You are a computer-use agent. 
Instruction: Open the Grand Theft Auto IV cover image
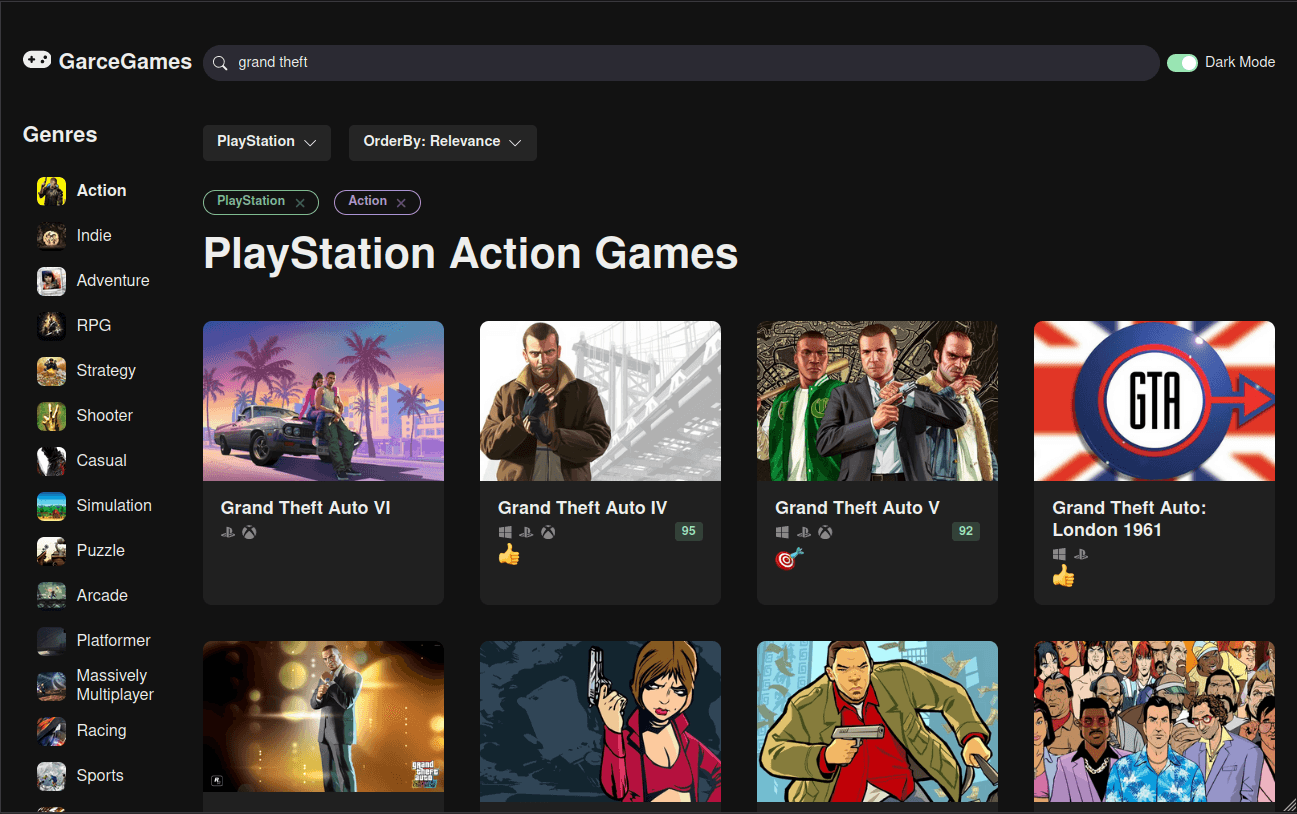[x=600, y=401]
